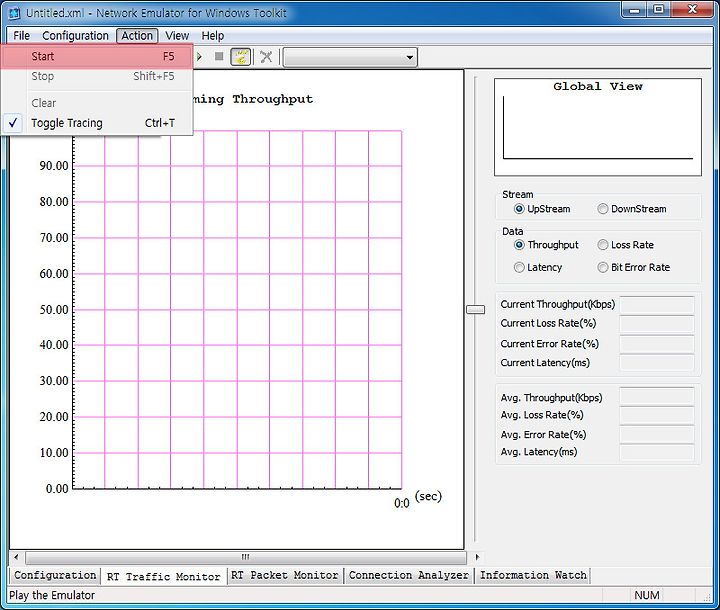
Task: Click the "Play the Emulator" status bar text
Action: point(52,595)
